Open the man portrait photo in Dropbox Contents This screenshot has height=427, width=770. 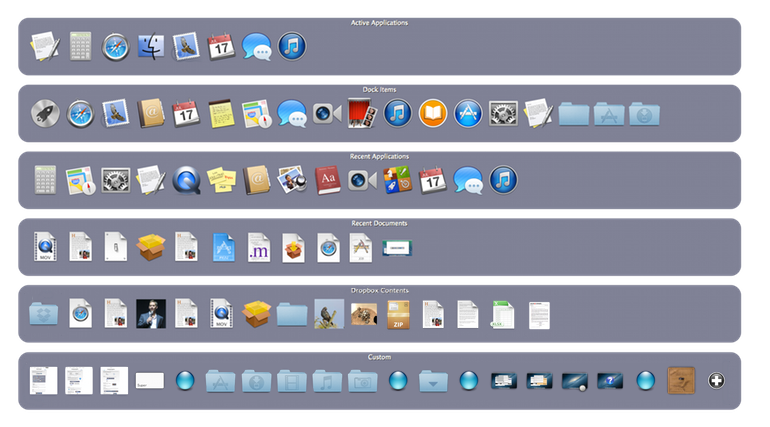click(x=150, y=314)
